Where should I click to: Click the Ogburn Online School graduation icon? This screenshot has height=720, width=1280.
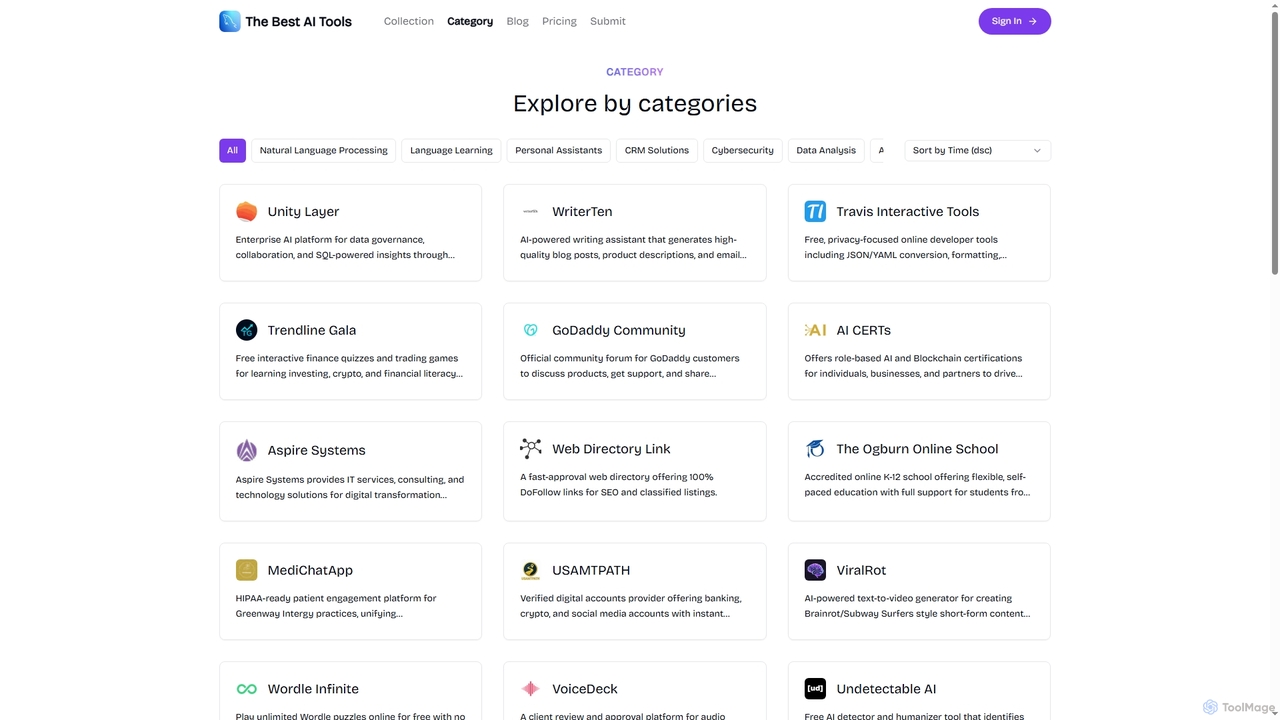[815, 449]
